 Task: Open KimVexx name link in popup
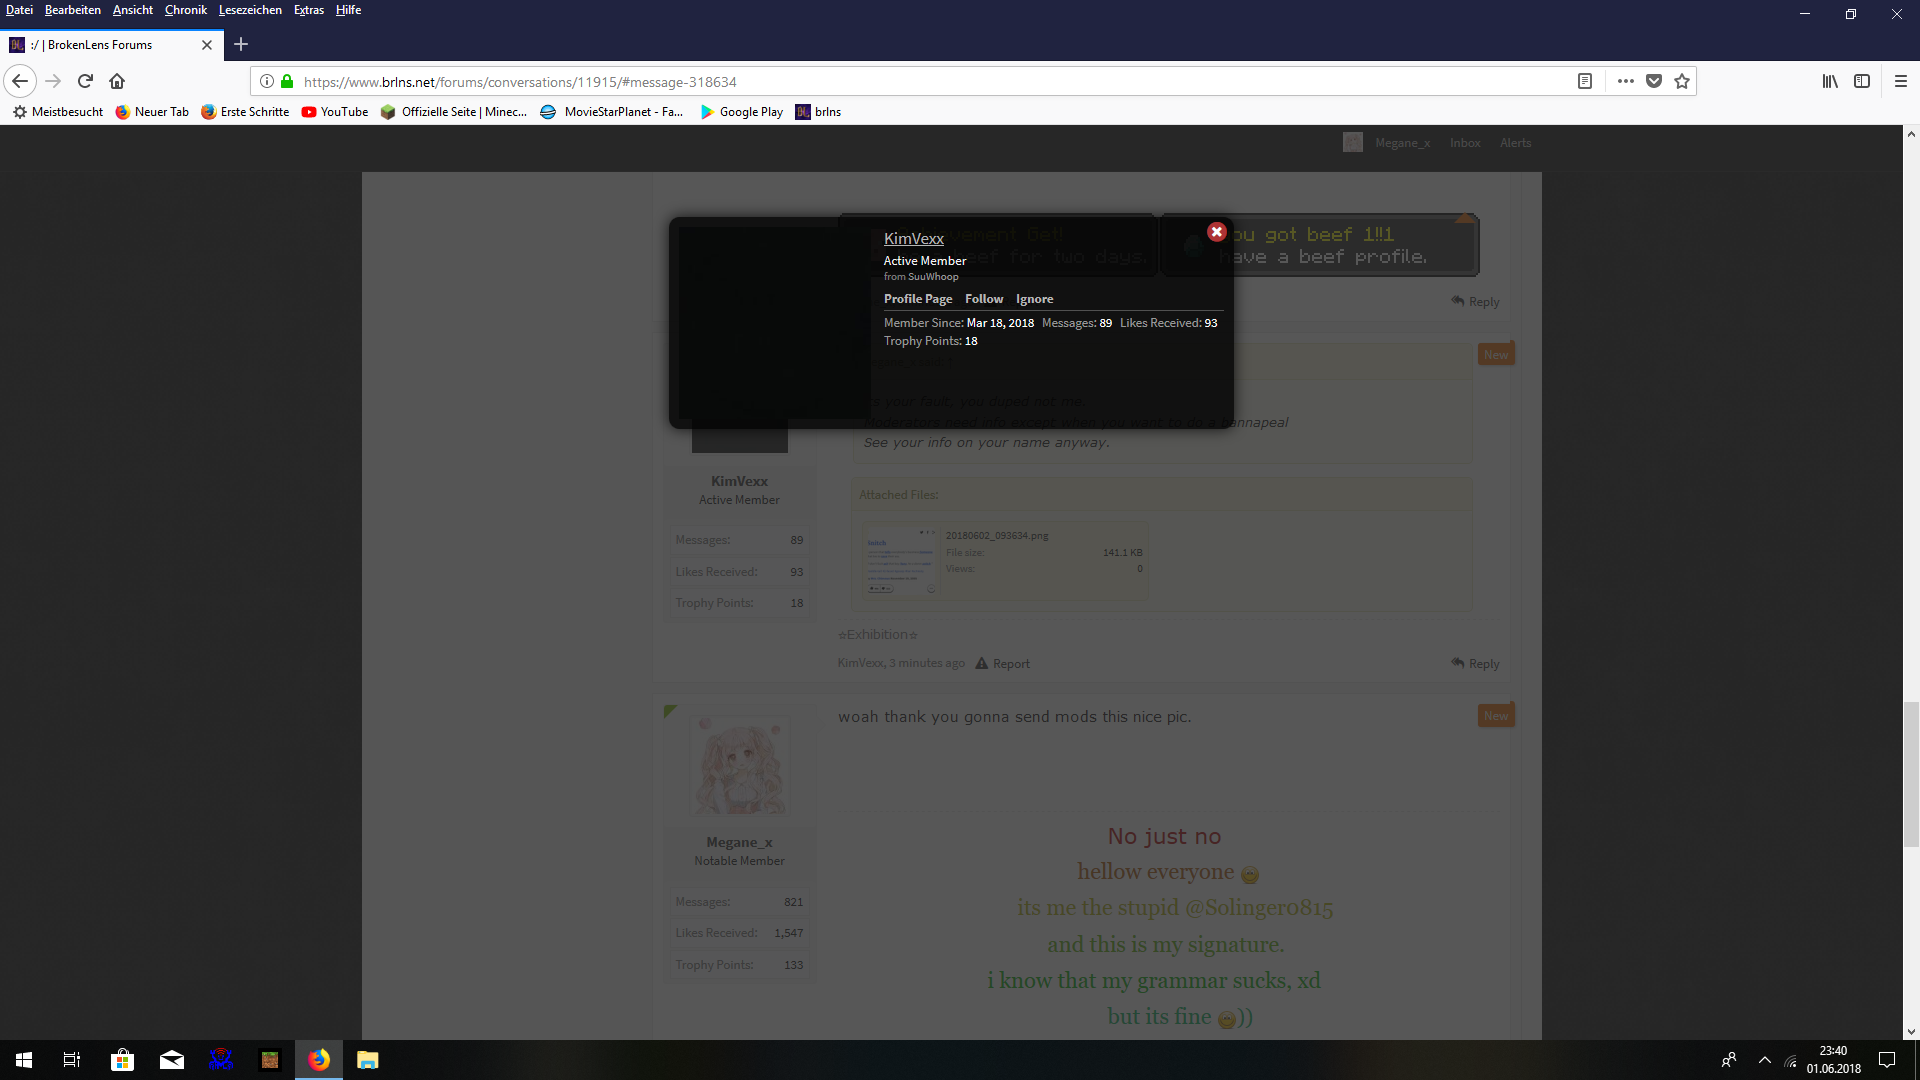(x=914, y=238)
